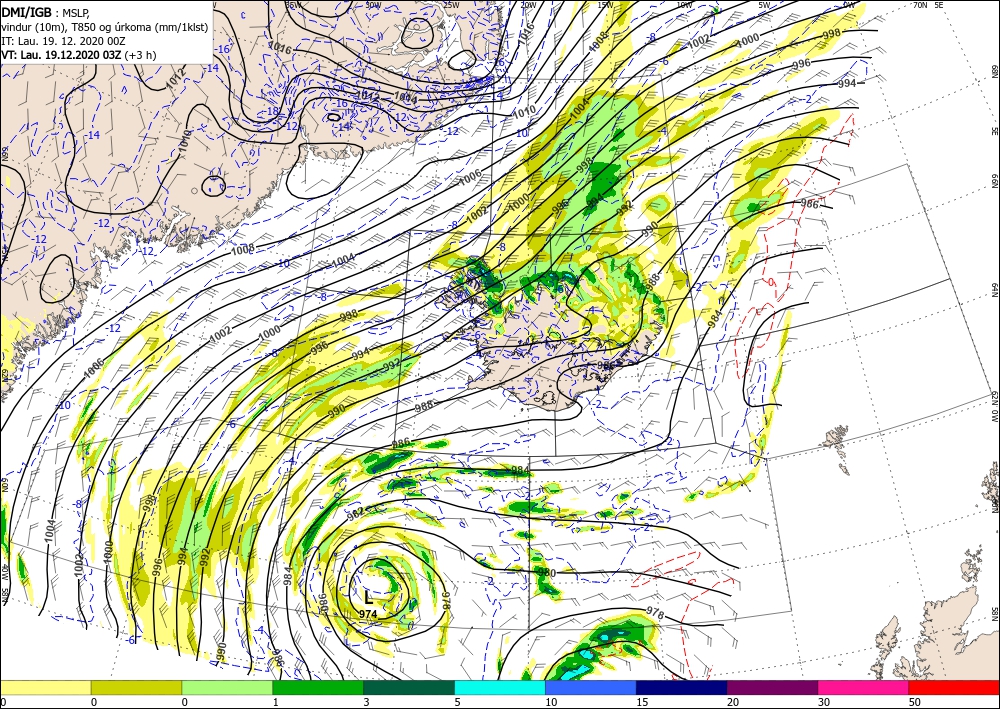The image size is (1000, 709).
Task: Click the legend value 20
Action: [733, 702]
